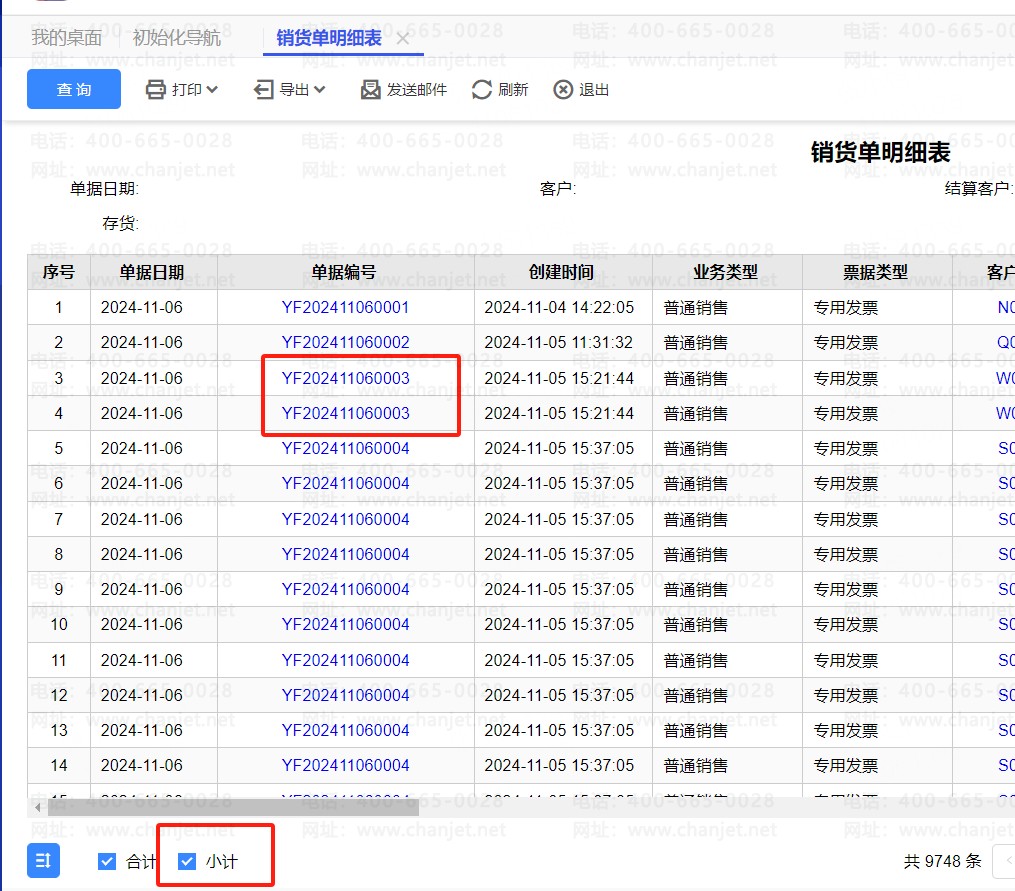
Task: Select date 2024-11-06 in row 7
Action: [x=142, y=519]
